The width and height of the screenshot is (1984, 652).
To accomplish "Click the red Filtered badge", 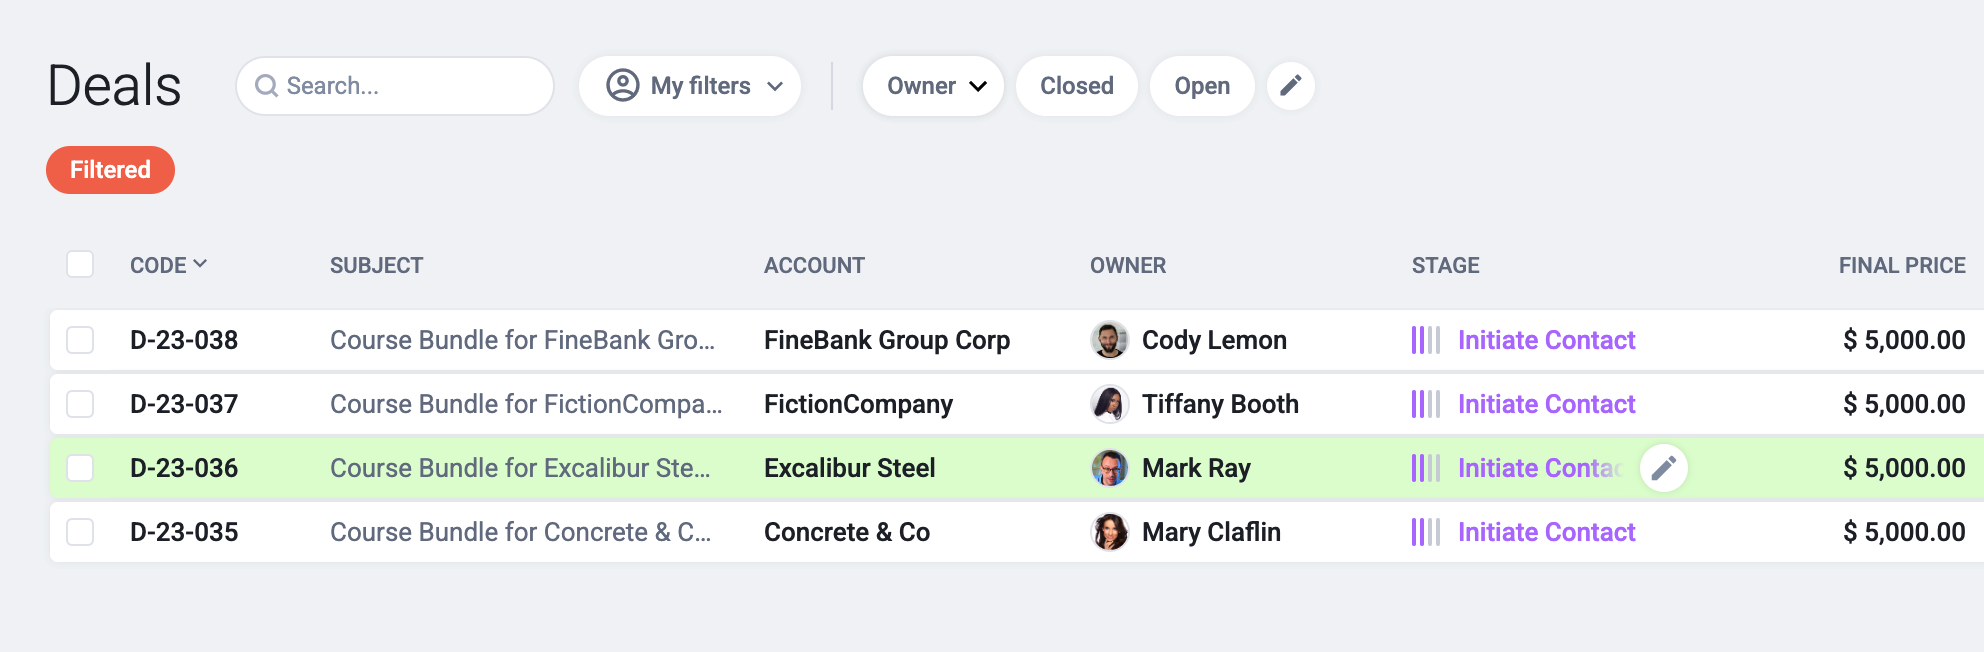I will coord(110,170).
